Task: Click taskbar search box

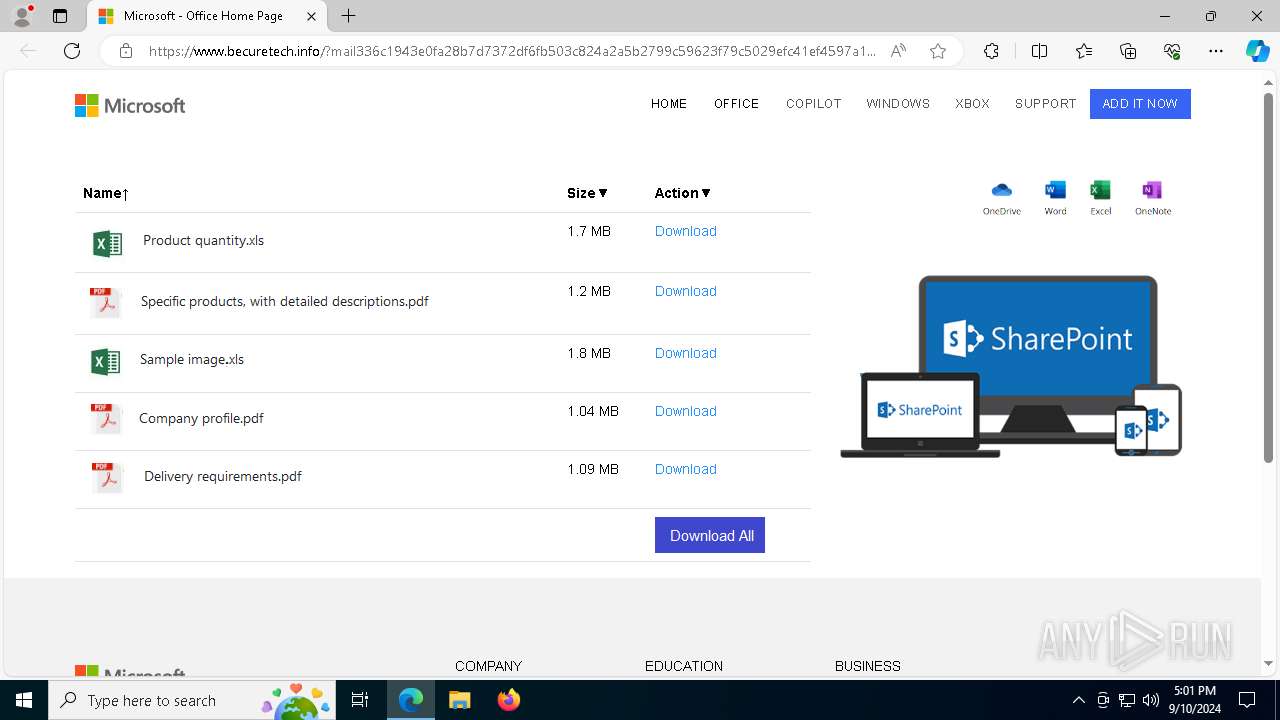Action: tap(193, 700)
